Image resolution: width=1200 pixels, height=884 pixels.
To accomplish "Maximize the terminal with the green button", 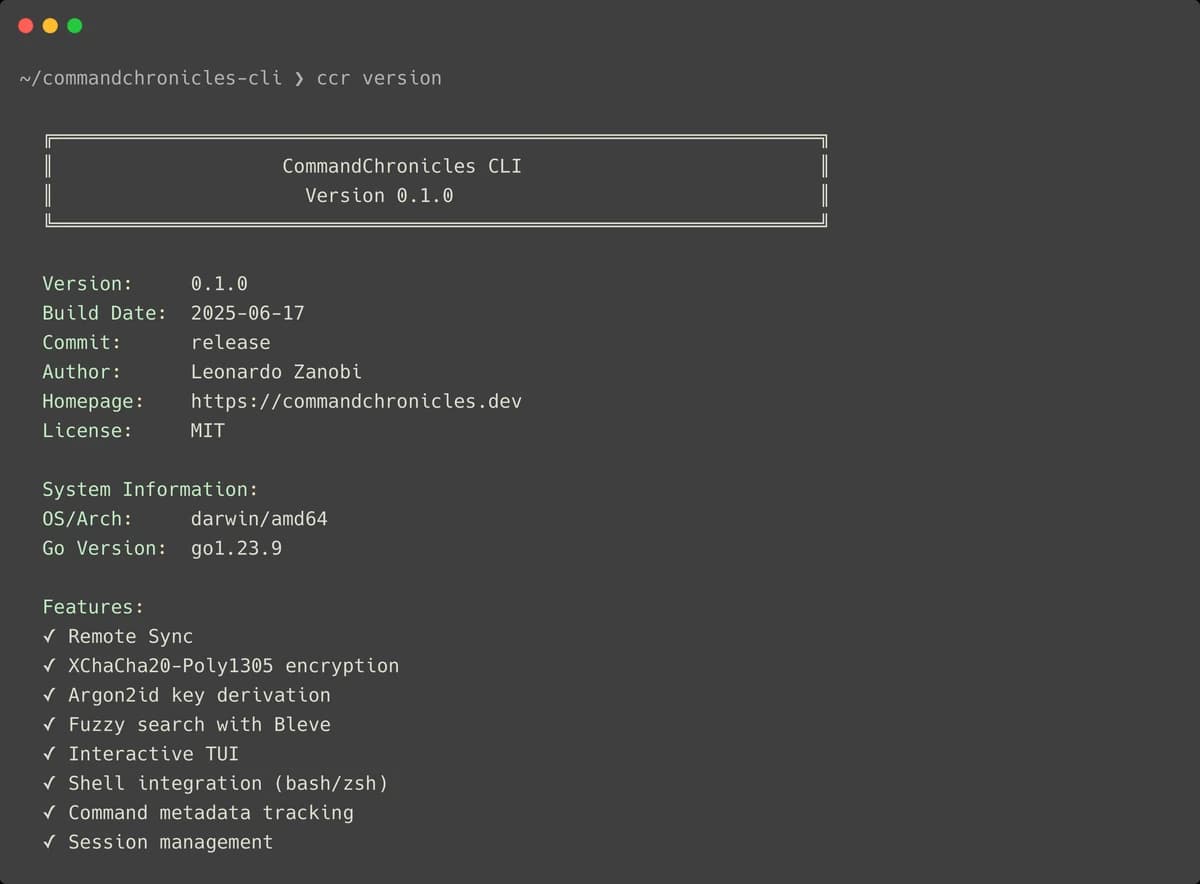I will click(x=74, y=26).
